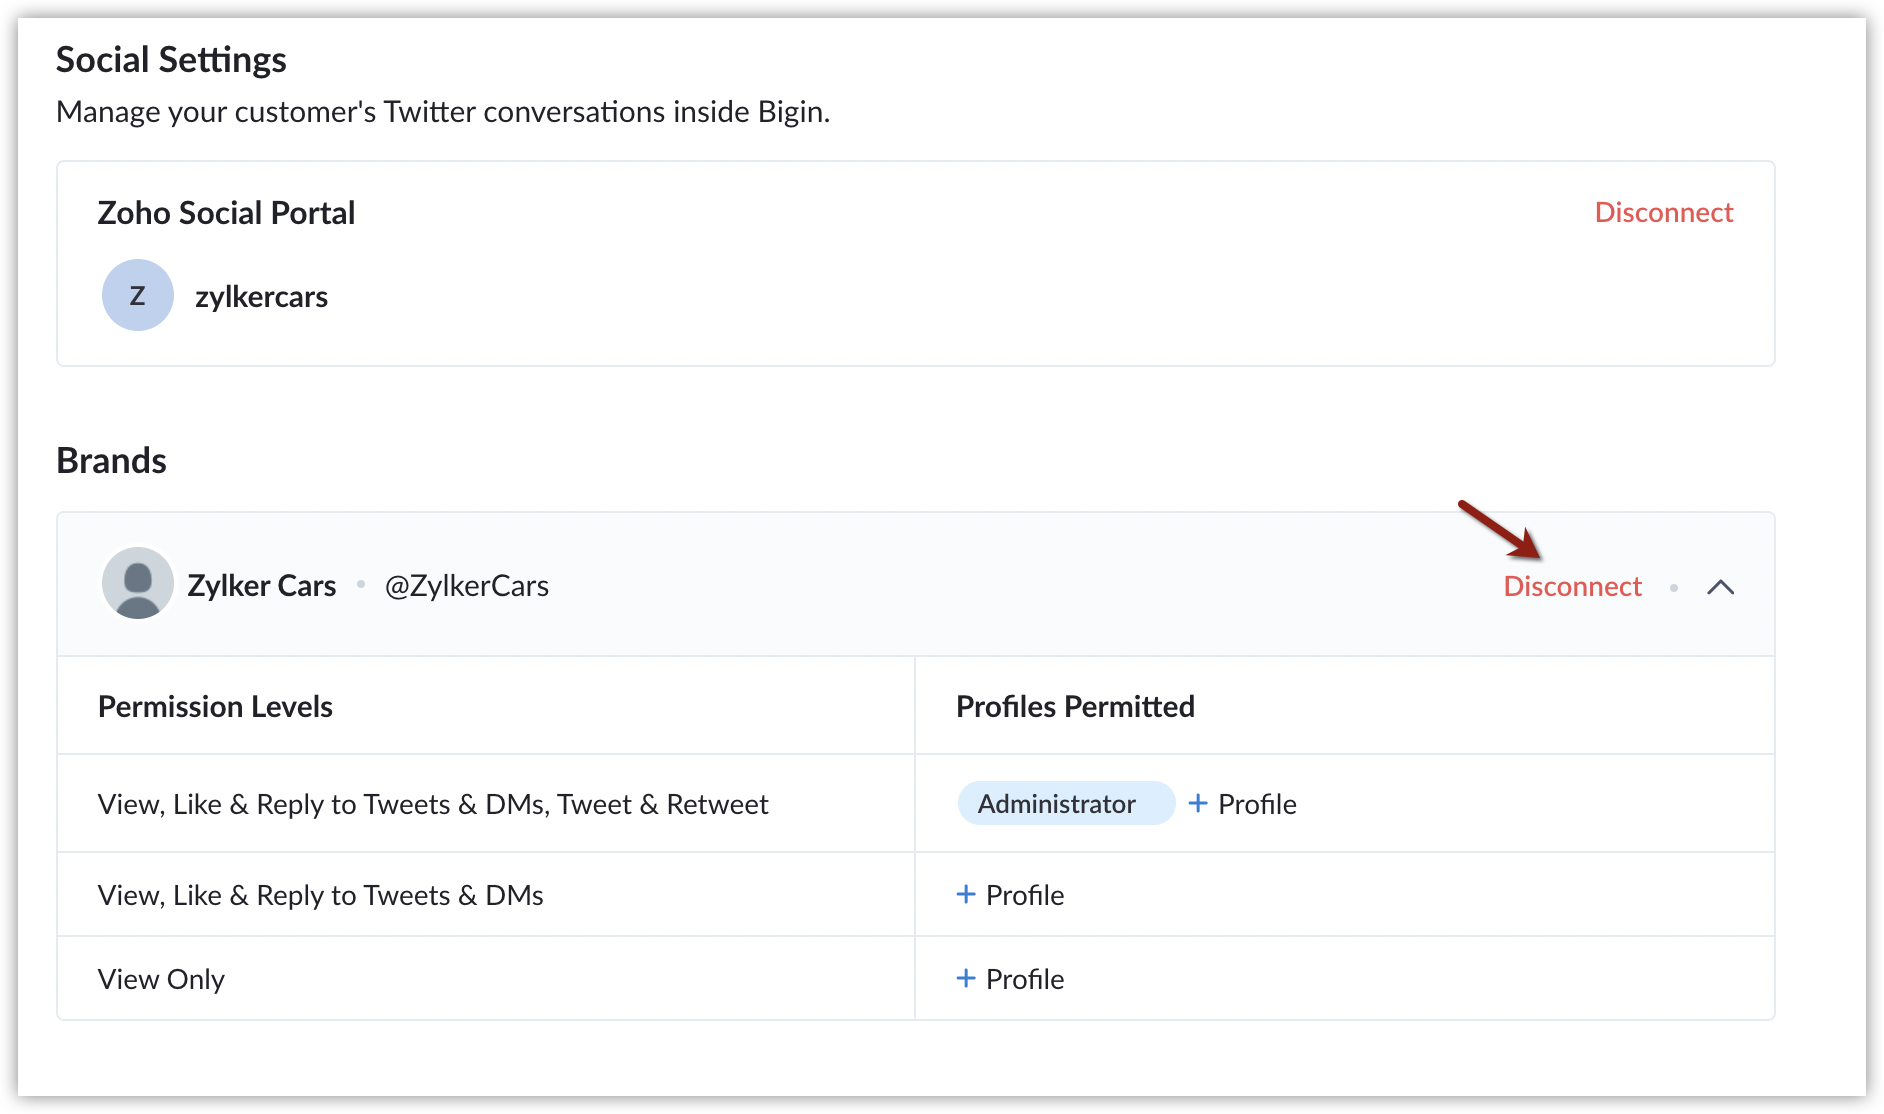Click plus icon in View Only row
This screenshot has width=1884, height=1114.
pos(965,978)
